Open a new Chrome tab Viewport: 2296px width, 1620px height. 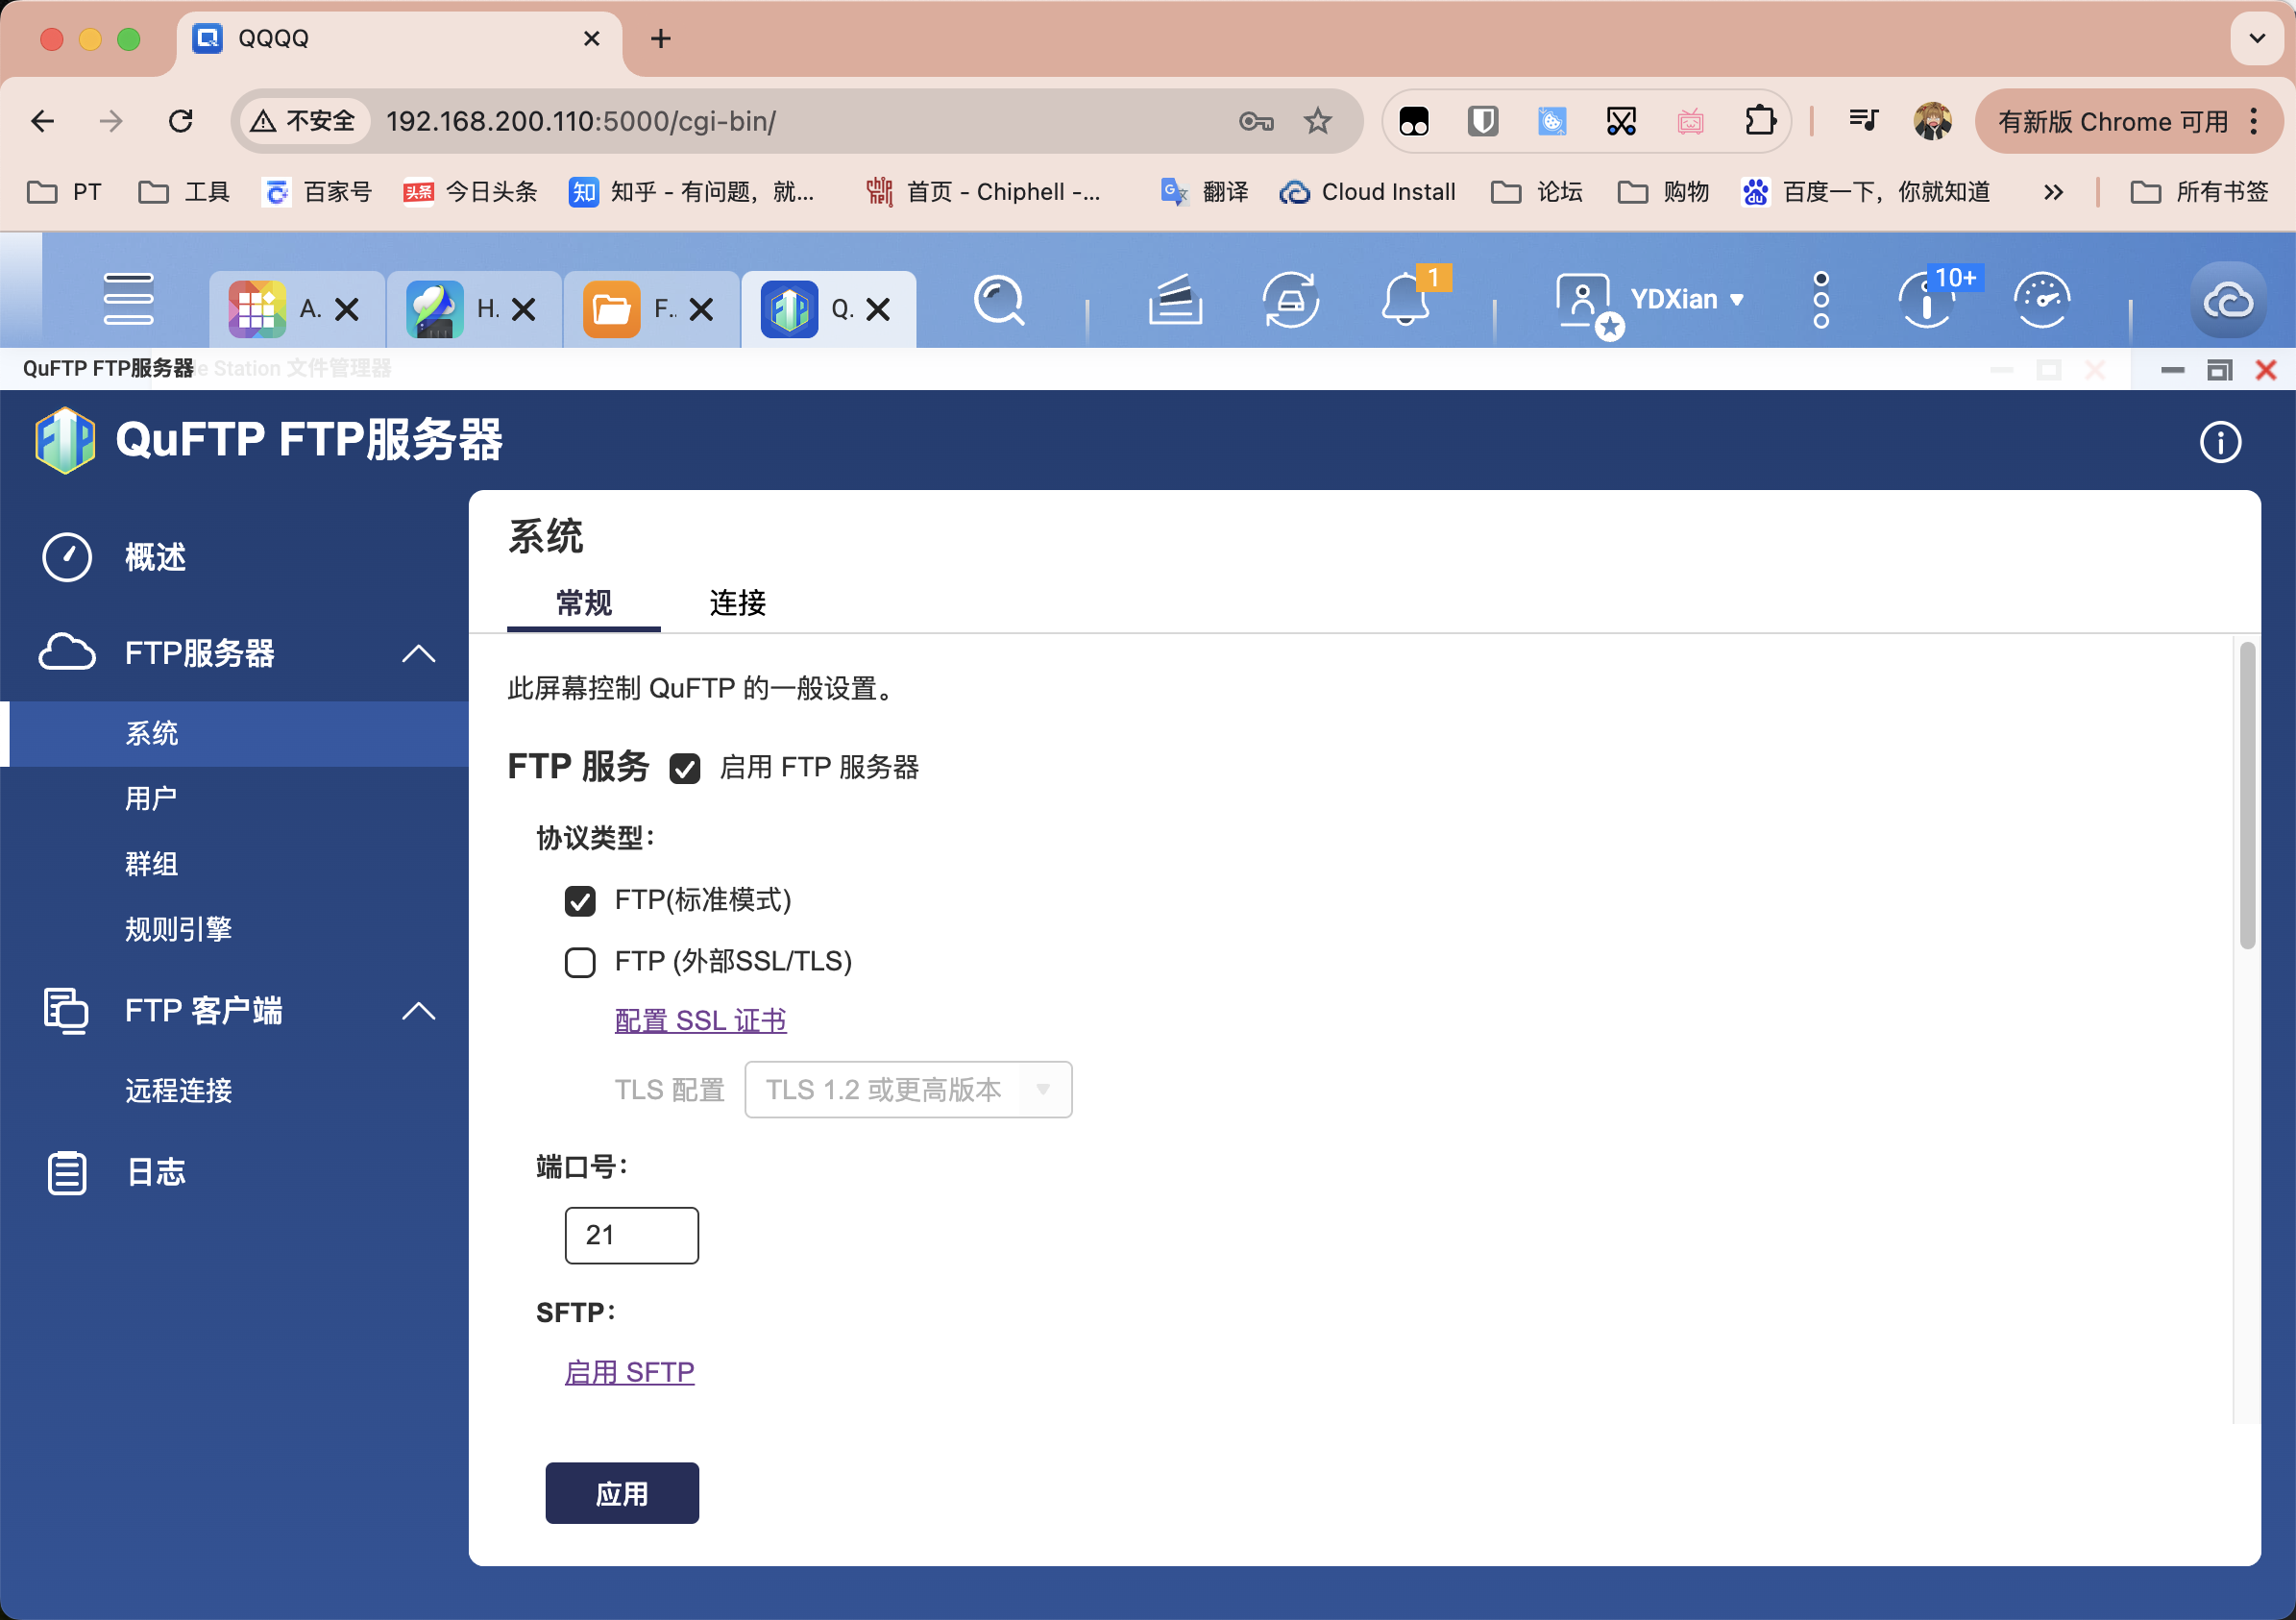pyautogui.click(x=661, y=38)
